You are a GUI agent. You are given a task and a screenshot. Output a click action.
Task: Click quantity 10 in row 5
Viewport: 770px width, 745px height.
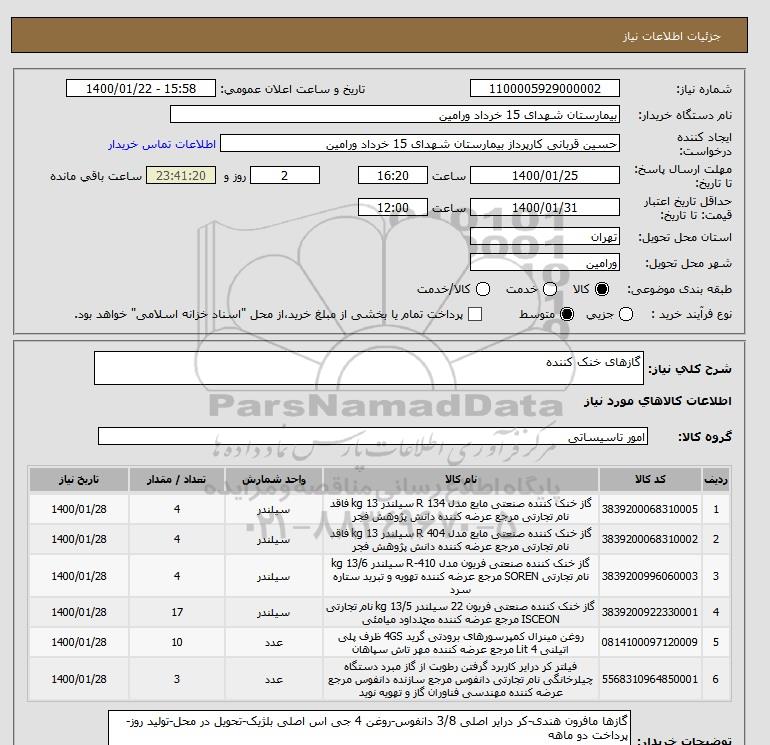tap(177, 642)
